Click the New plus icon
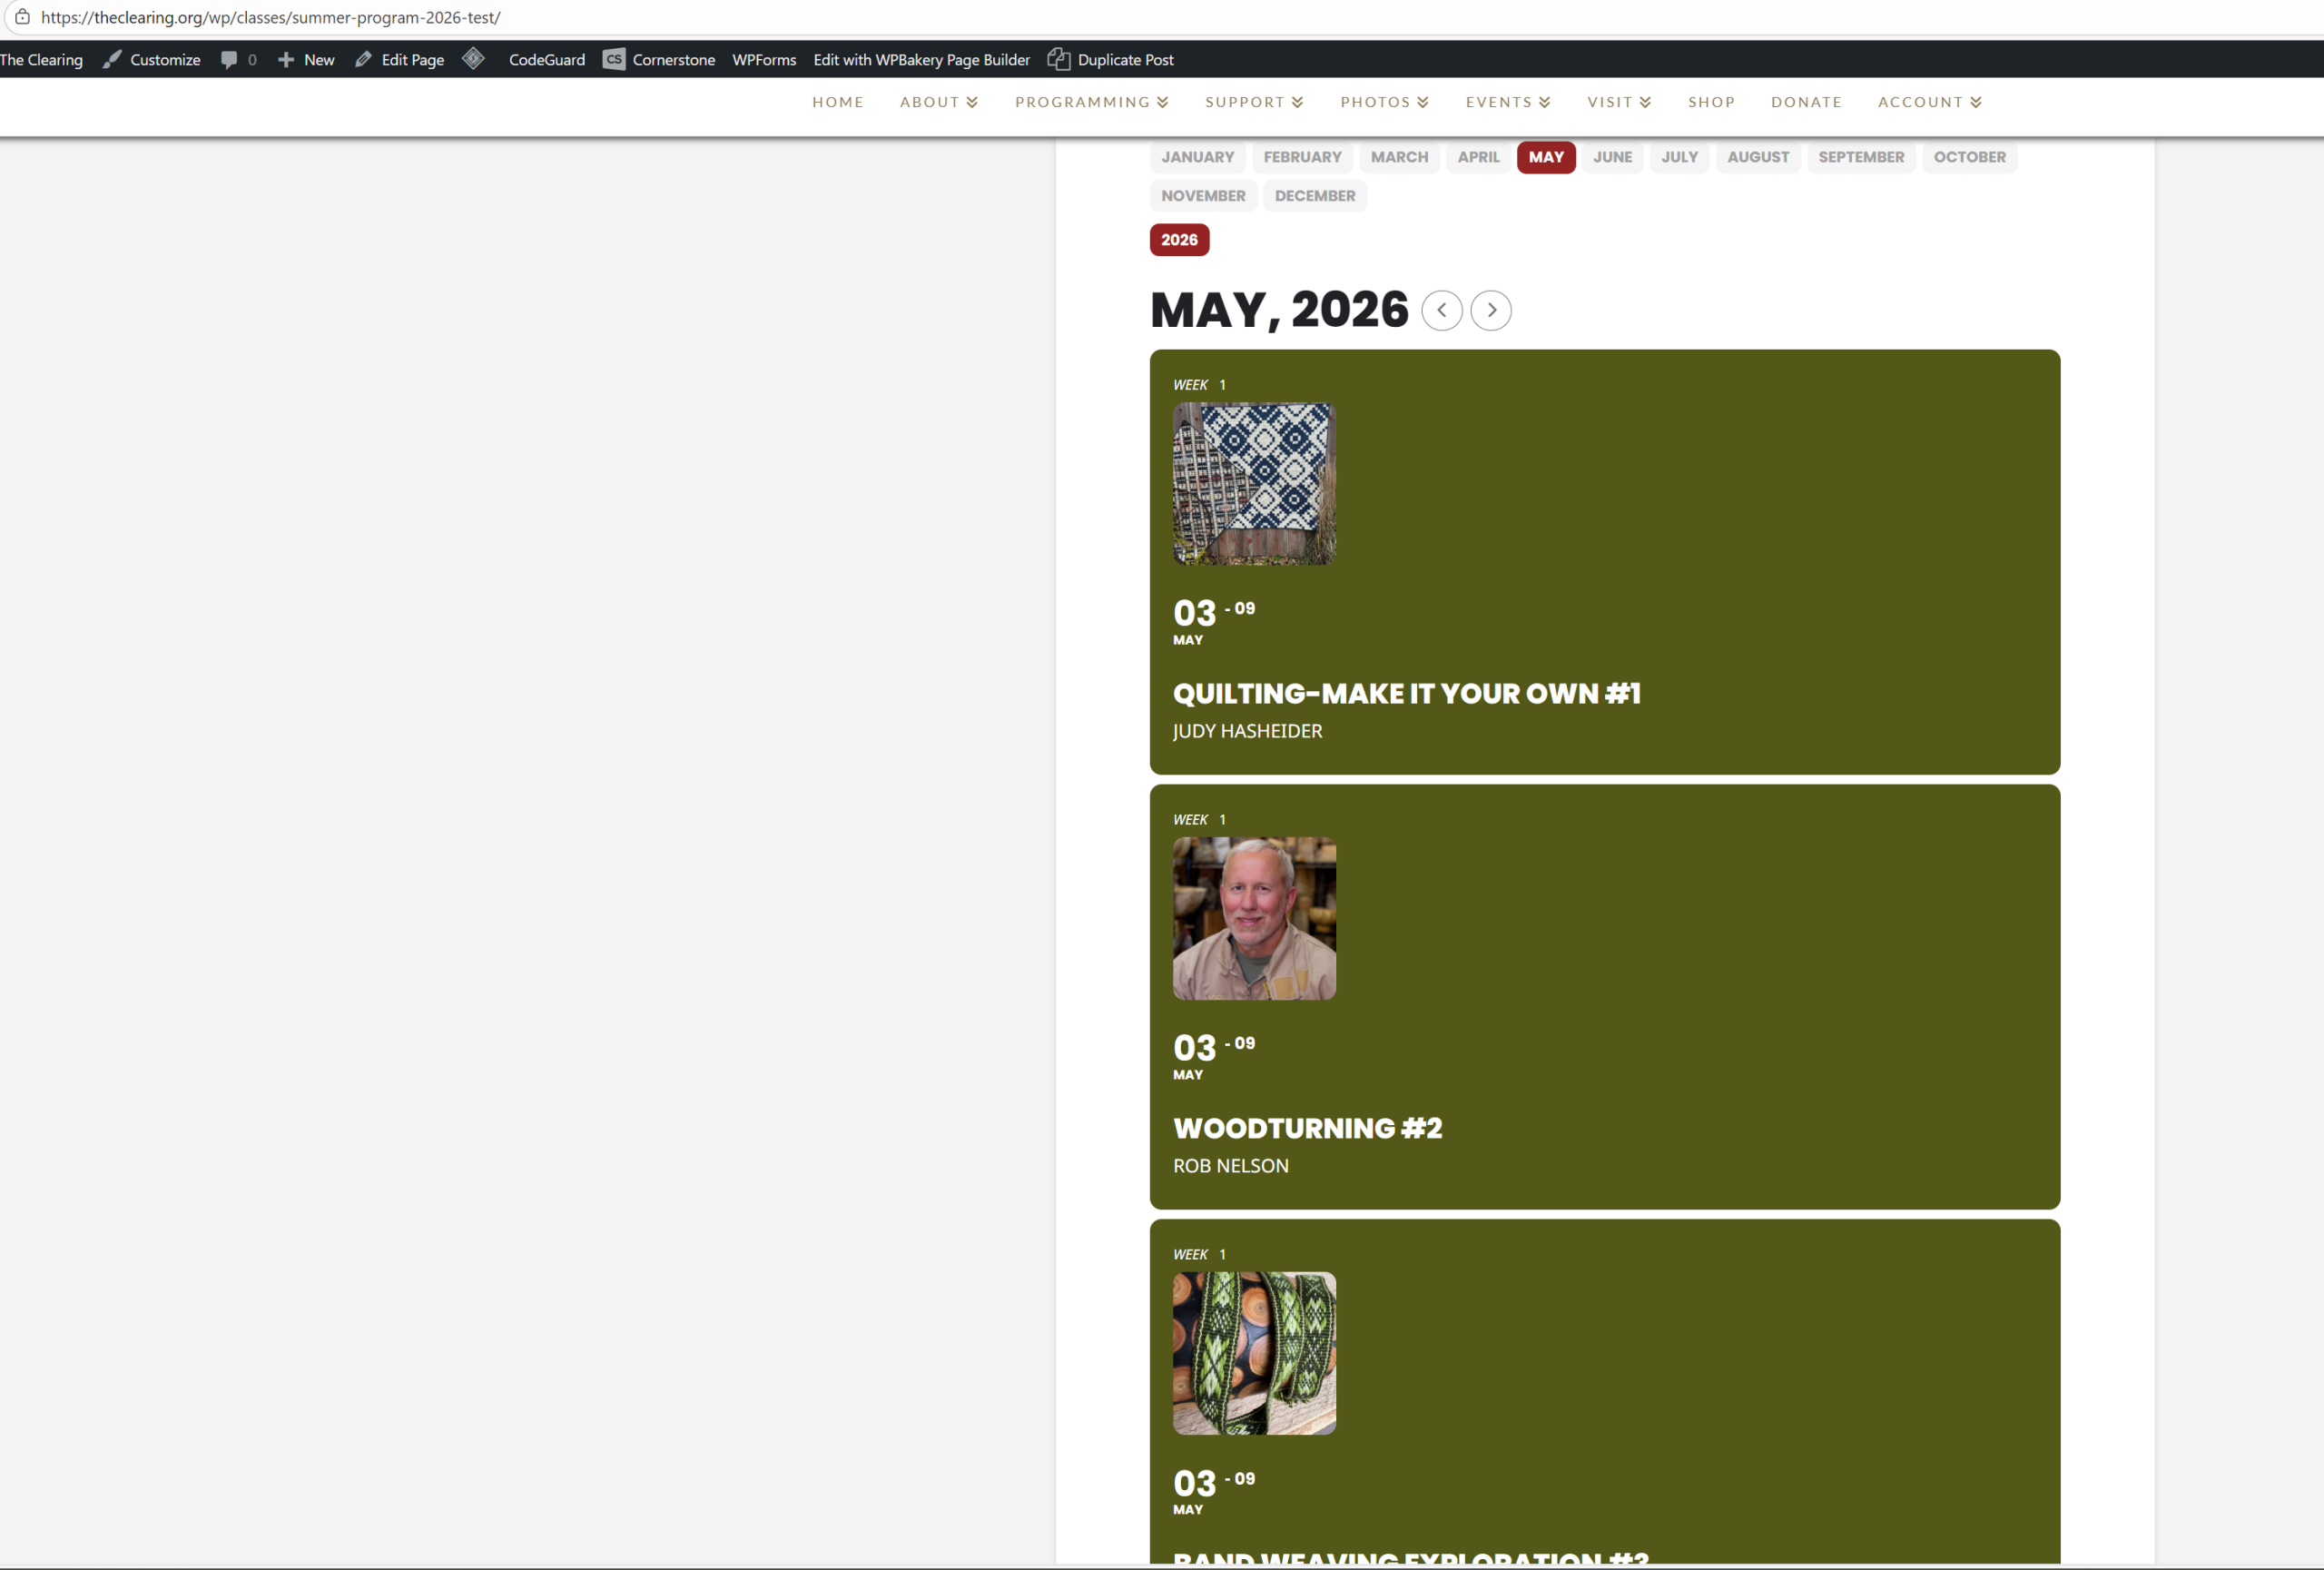 click(286, 60)
